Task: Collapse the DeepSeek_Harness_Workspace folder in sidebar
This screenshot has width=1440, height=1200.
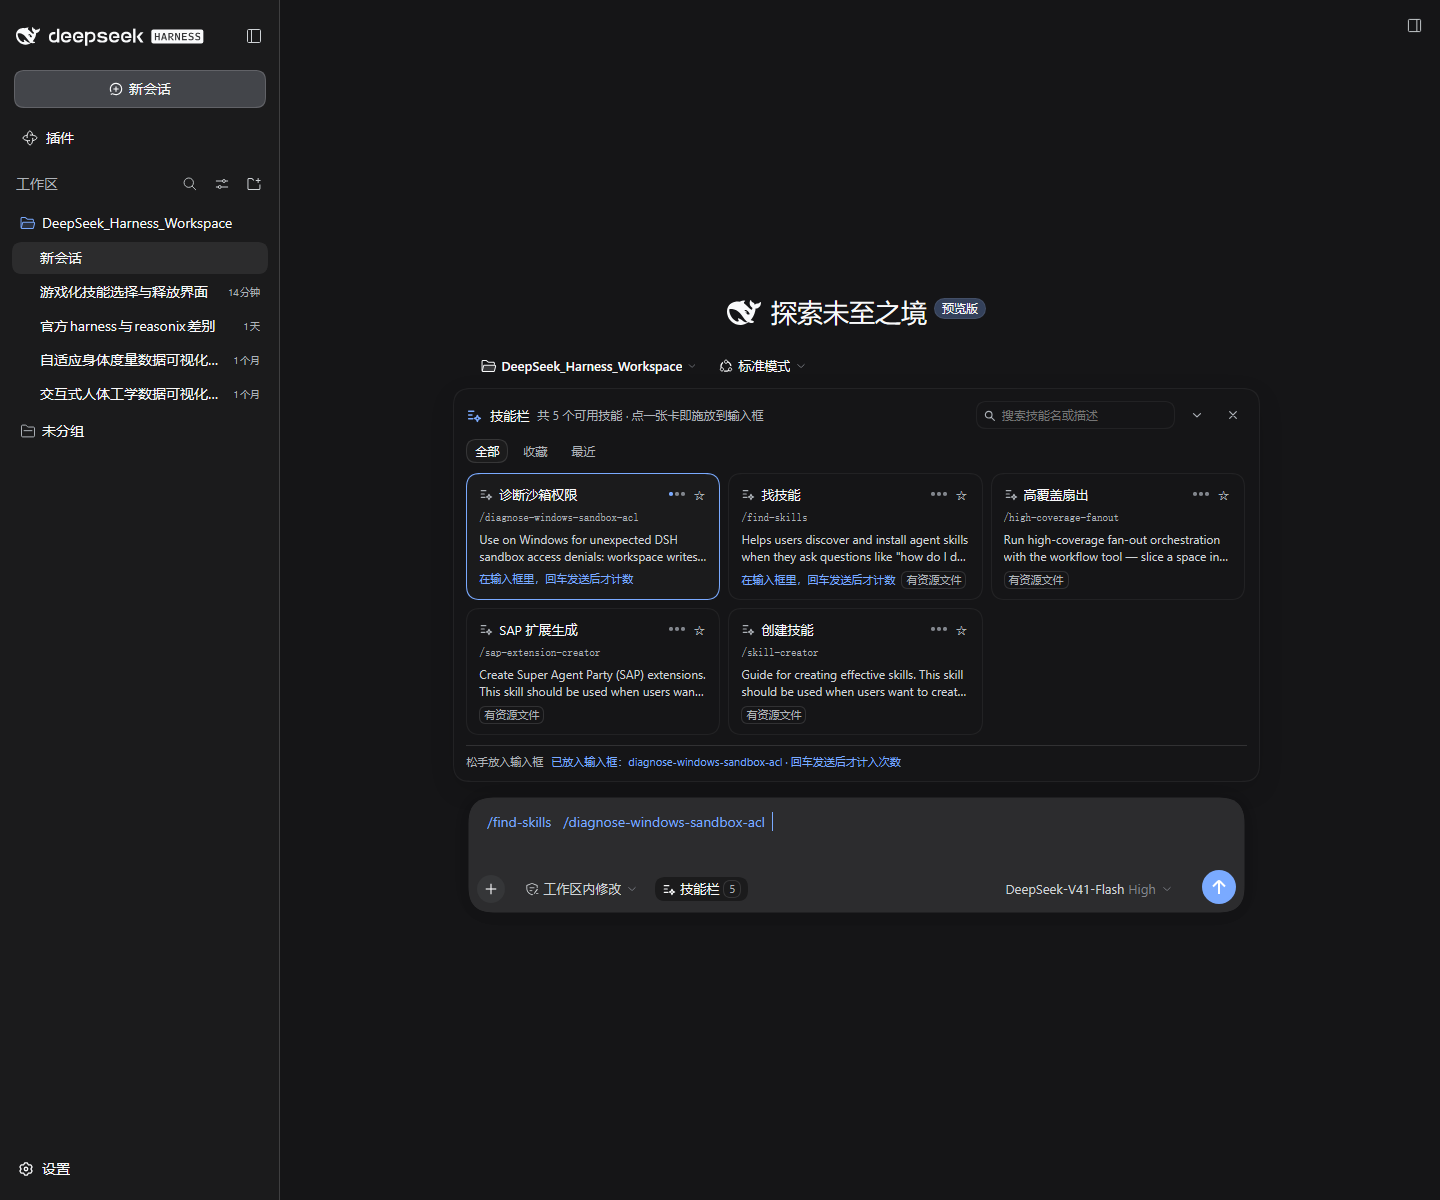Action: coord(140,223)
